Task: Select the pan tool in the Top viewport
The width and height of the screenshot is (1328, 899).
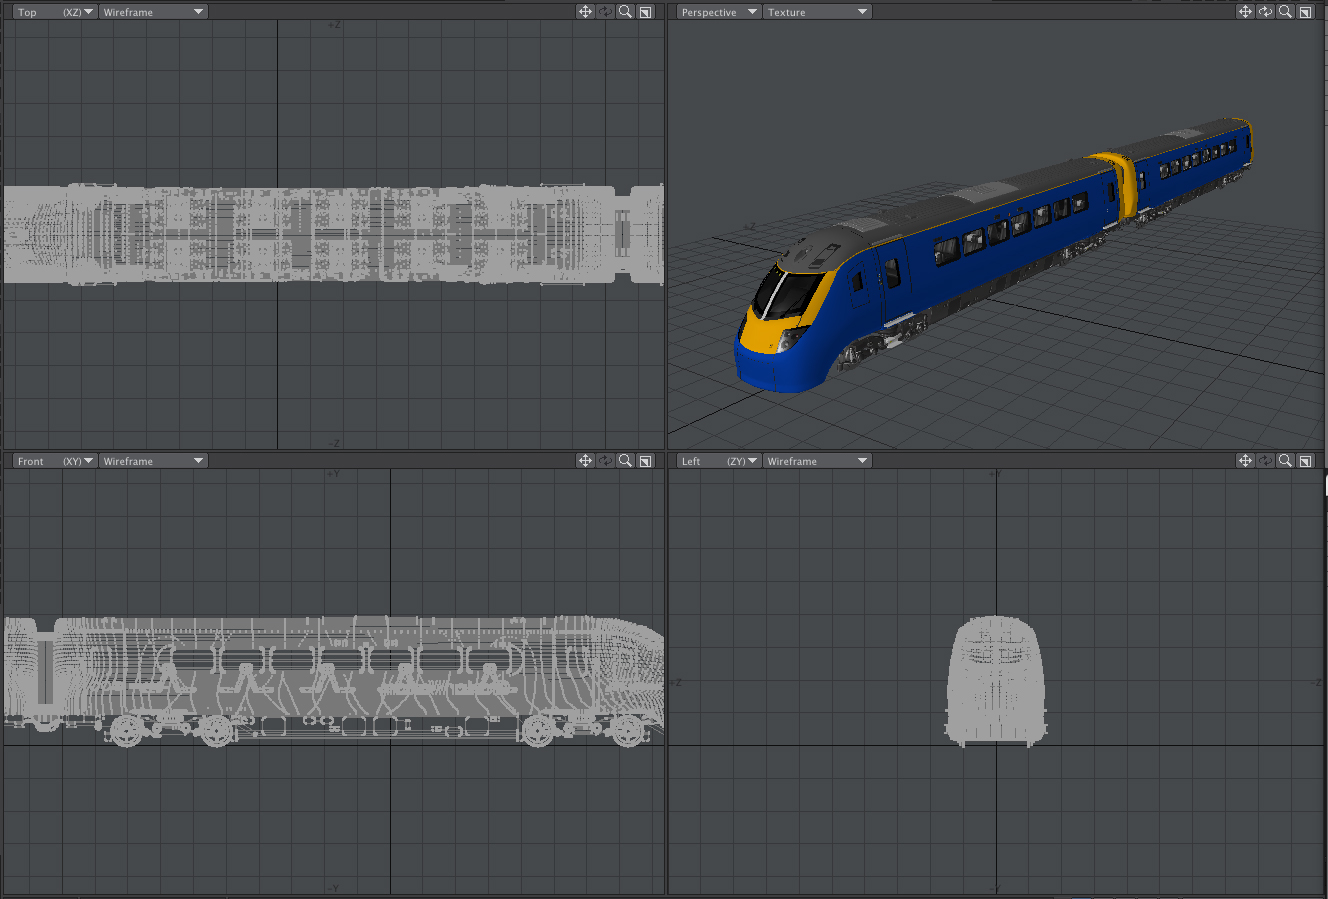Action: (x=585, y=11)
